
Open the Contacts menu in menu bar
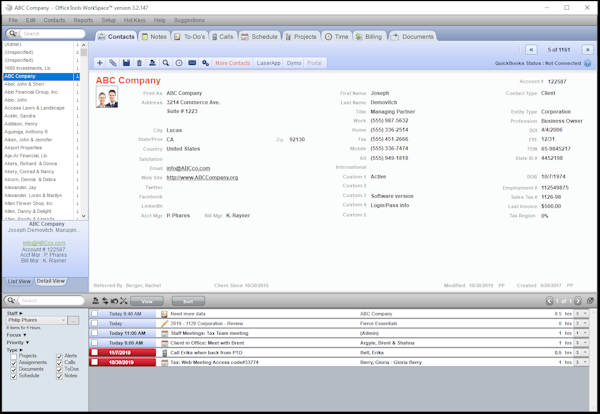(54, 20)
